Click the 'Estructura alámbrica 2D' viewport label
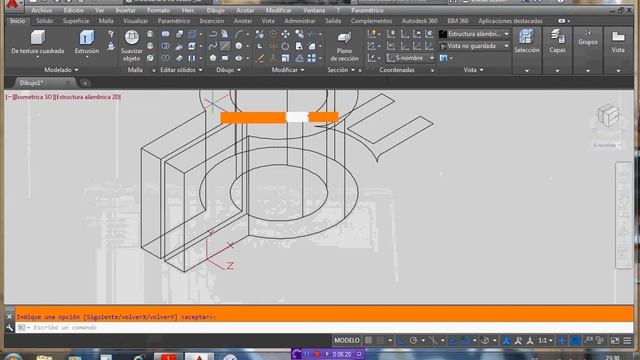The image size is (640, 360). [88, 97]
